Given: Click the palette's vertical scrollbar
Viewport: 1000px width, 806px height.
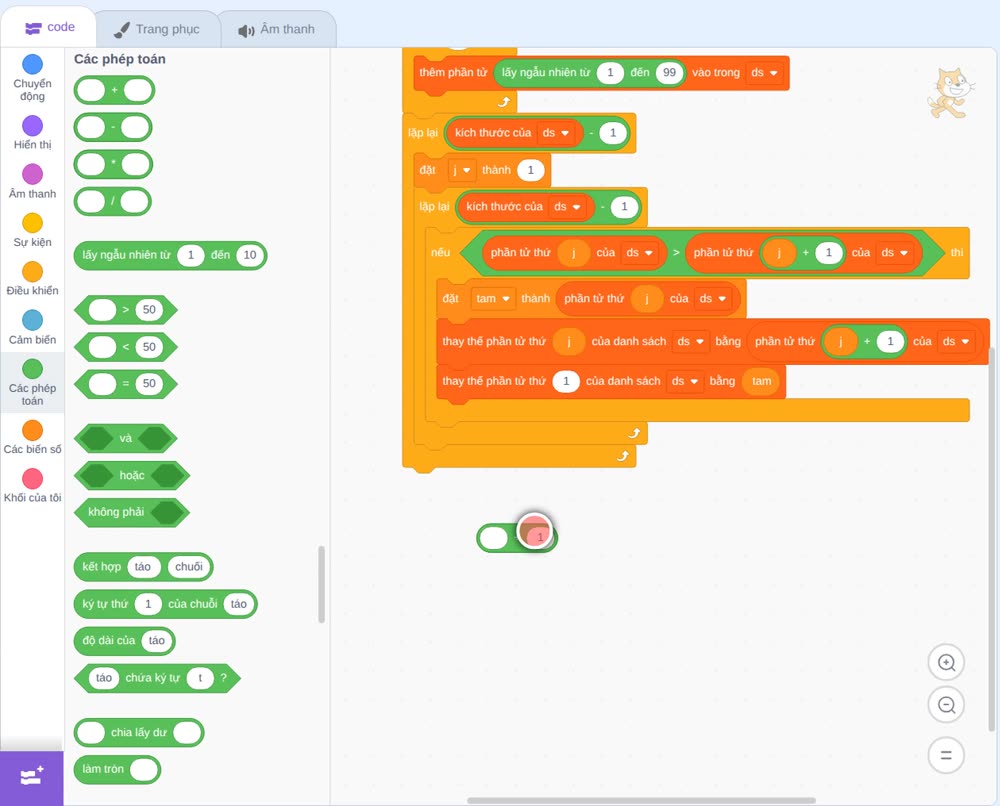Looking at the screenshot, I should [x=321, y=584].
